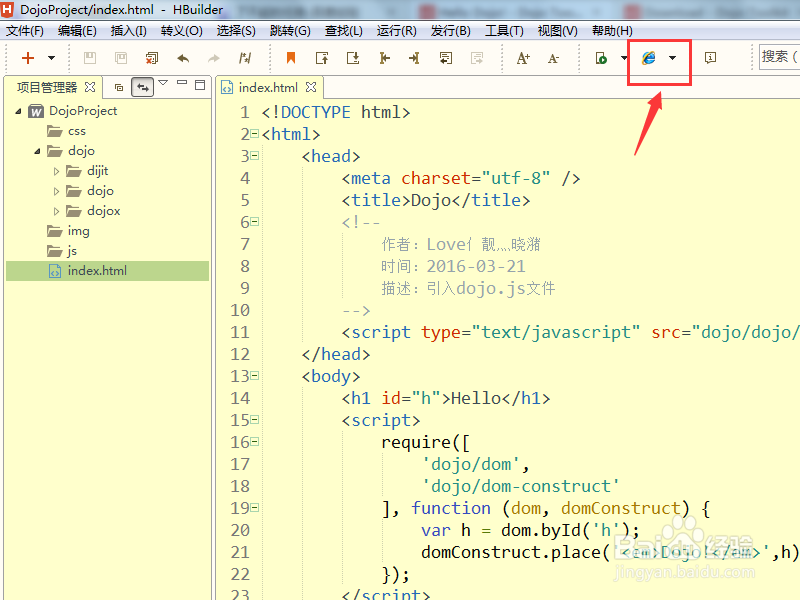
Task: Click the move to line end icon
Action: point(414,58)
